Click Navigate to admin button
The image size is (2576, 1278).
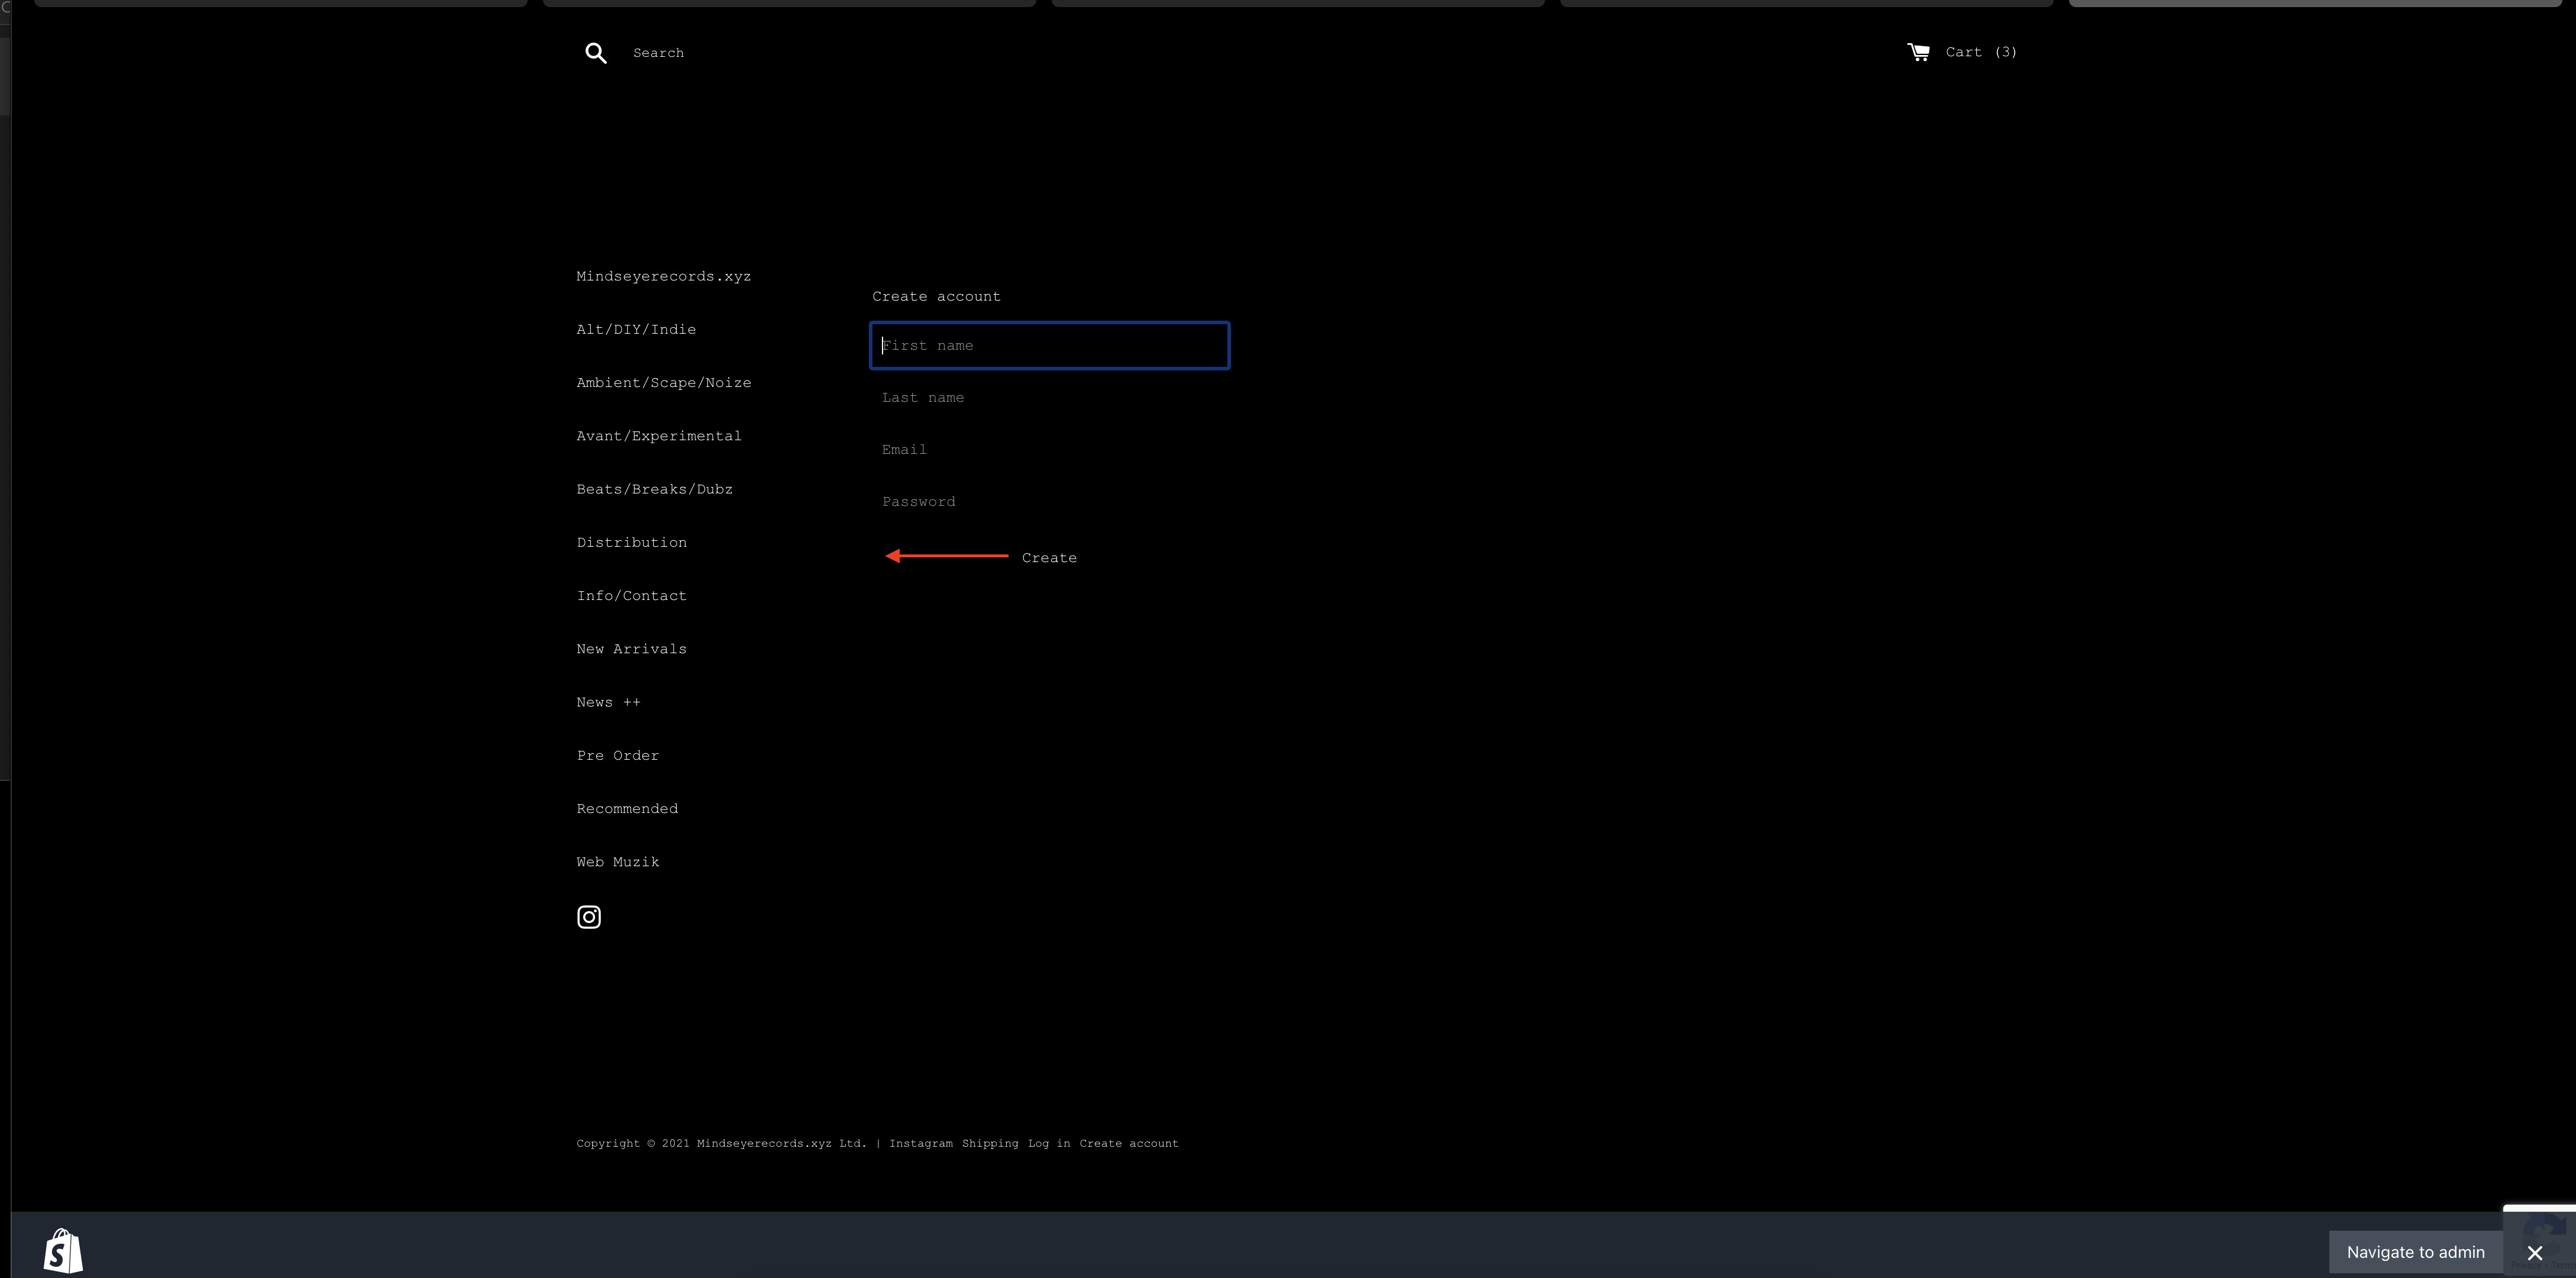(x=2415, y=1252)
